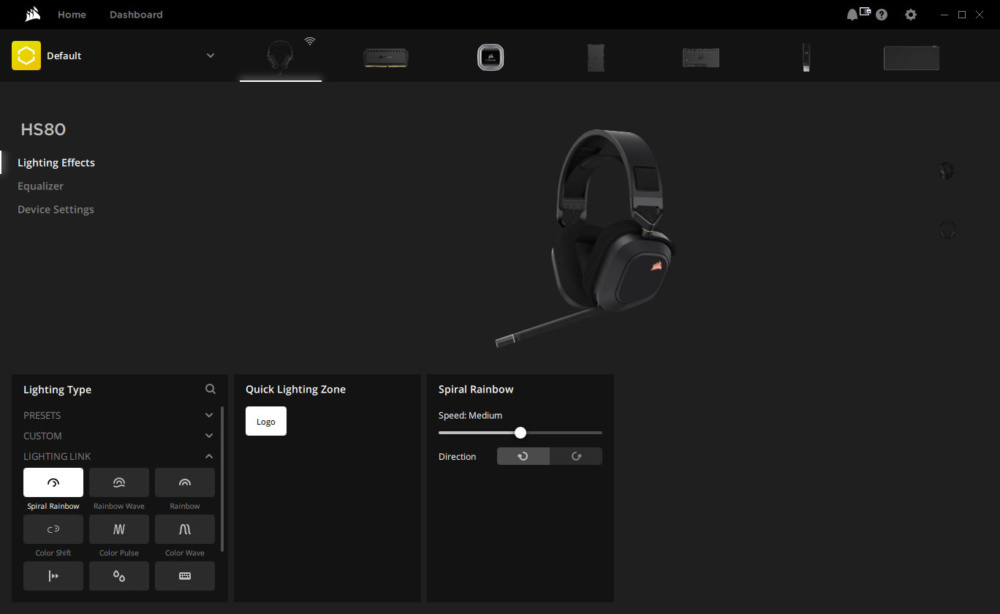The height and width of the screenshot is (614, 1000).
Task: Click the speed slider handle
Action: (x=520, y=433)
